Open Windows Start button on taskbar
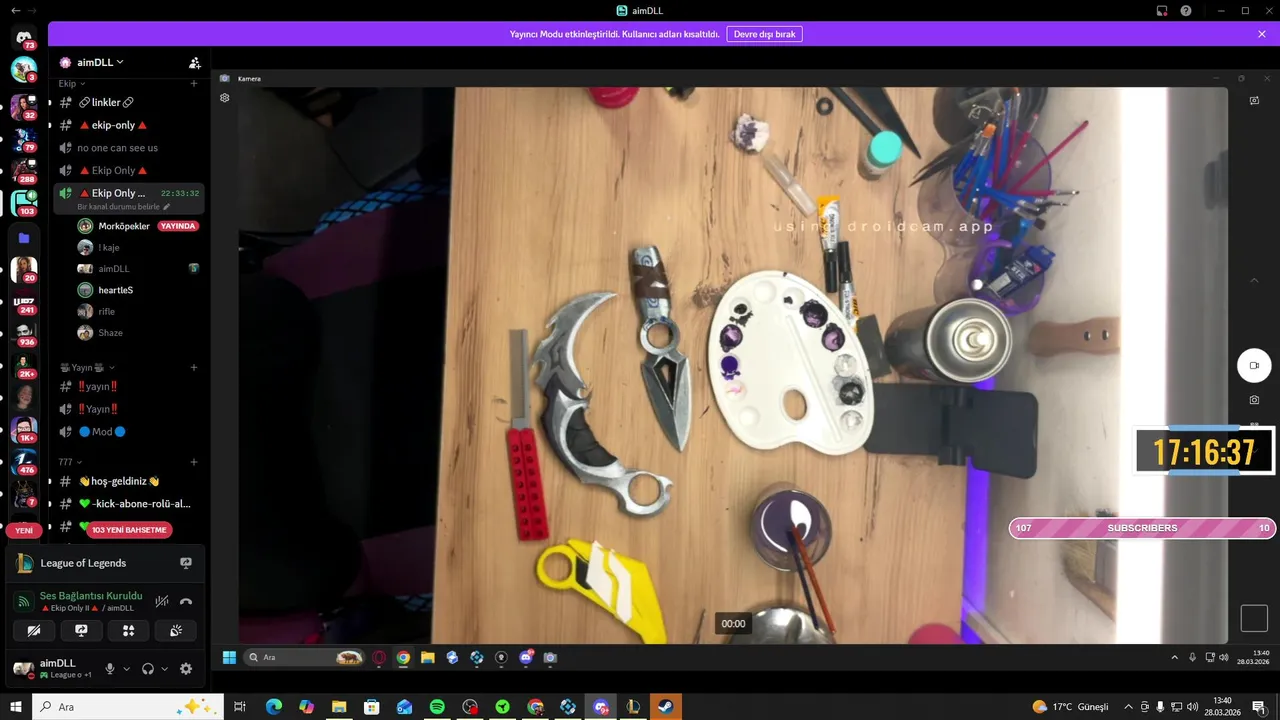Image resolution: width=1280 pixels, height=720 pixels. [16, 707]
